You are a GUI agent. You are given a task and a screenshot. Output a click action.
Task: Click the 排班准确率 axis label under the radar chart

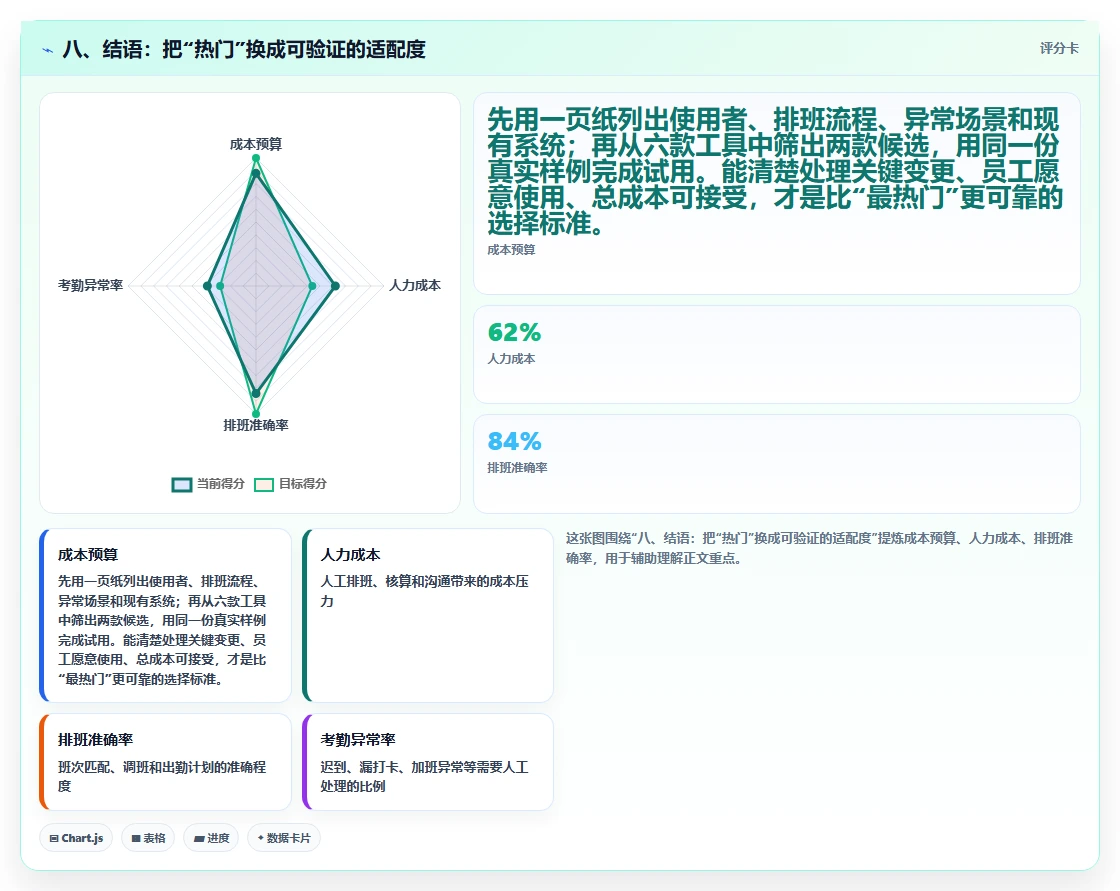(x=256, y=425)
